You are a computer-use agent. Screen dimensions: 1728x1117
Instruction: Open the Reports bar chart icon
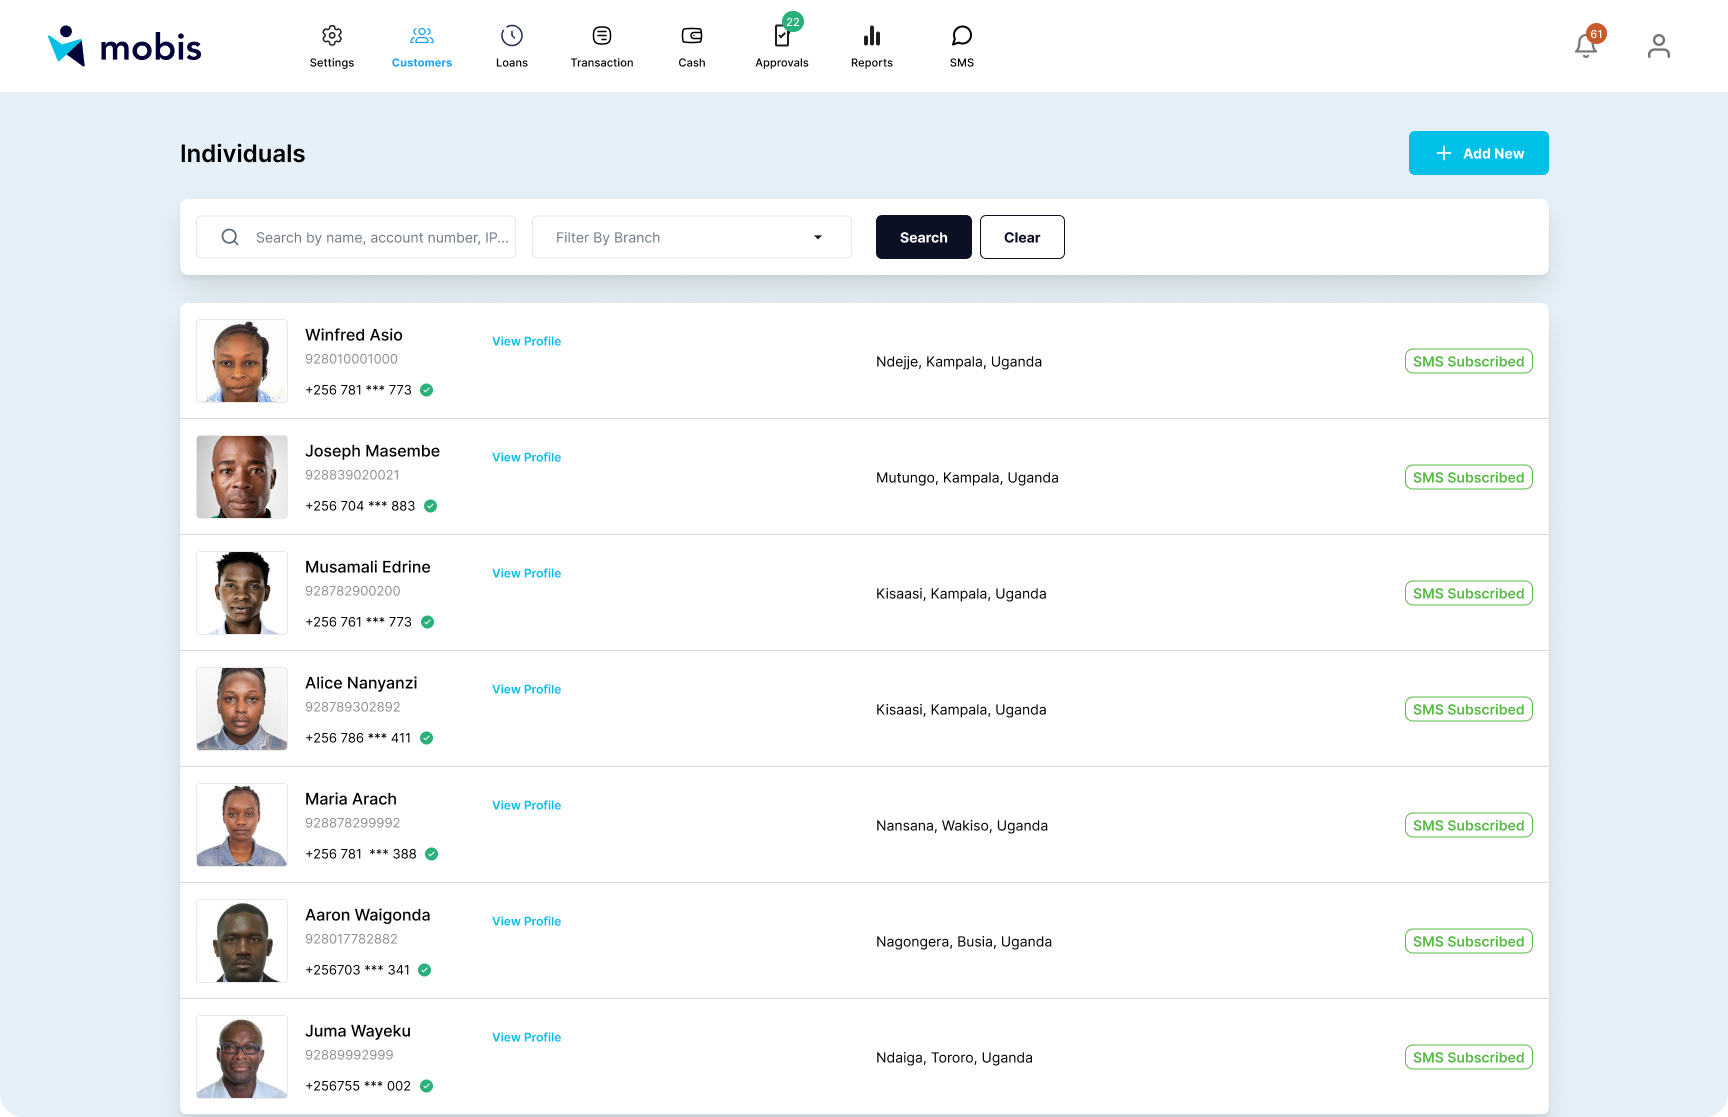(x=871, y=37)
